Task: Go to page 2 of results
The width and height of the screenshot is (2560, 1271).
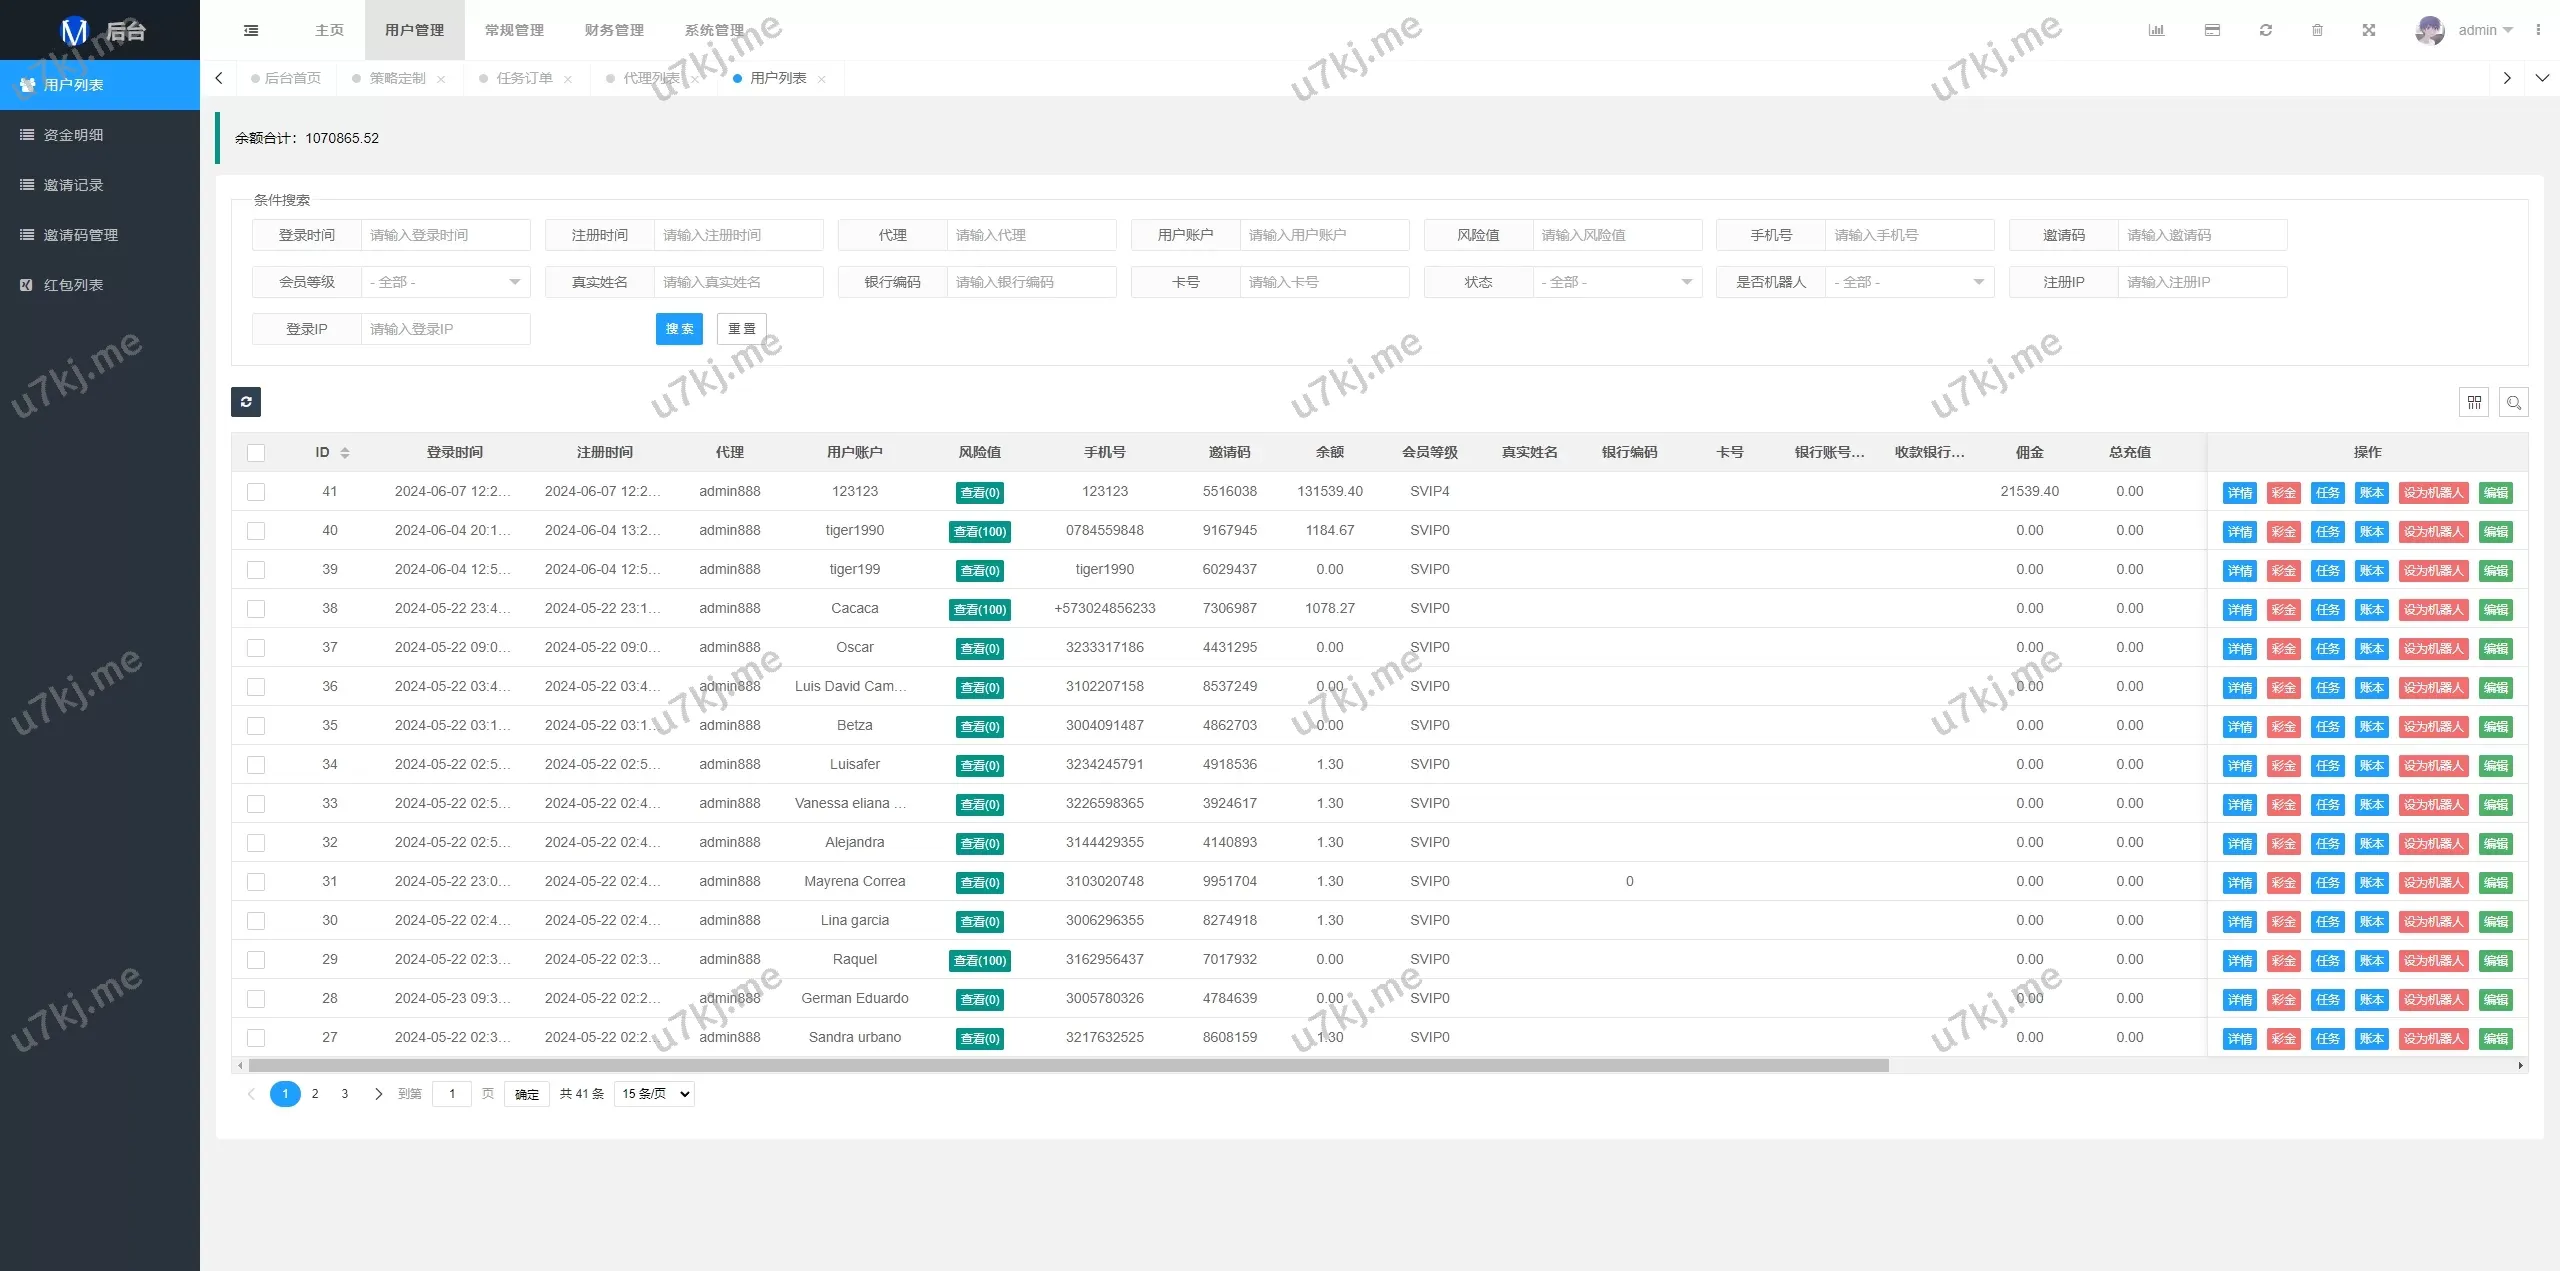Action: point(315,1094)
